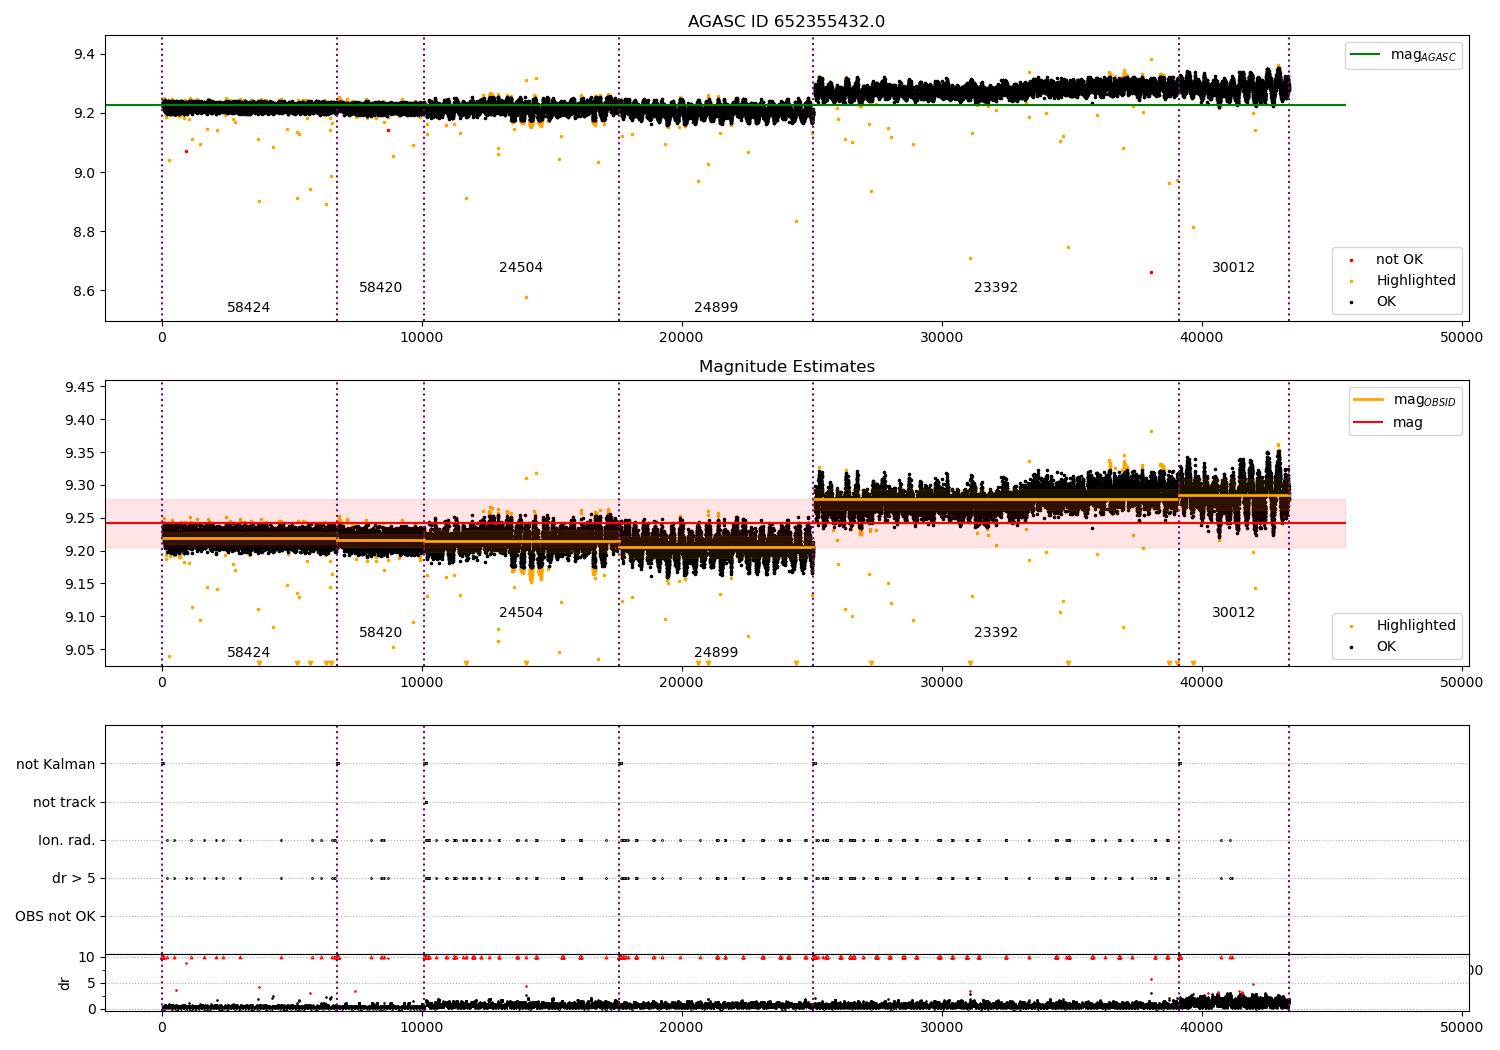Viewport: 1500px width, 1050px height.
Task: Click obsid 58420 in Magnitude Estimates plot
Action: coord(380,633)
